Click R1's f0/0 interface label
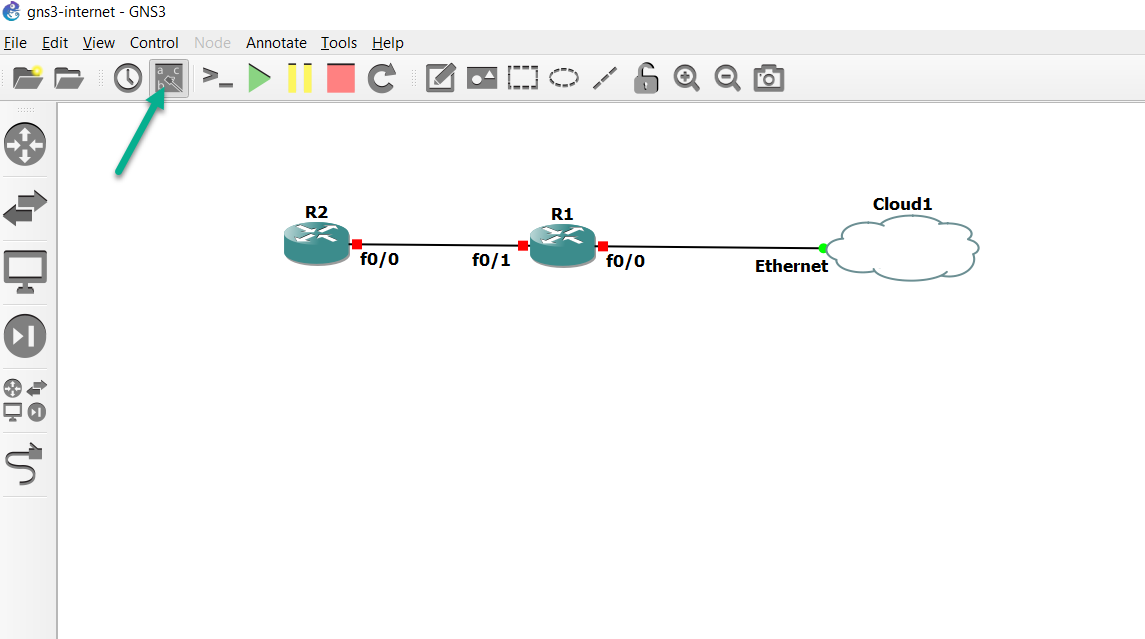Viewport: 1145px width, 639px height. pos(626,261)
